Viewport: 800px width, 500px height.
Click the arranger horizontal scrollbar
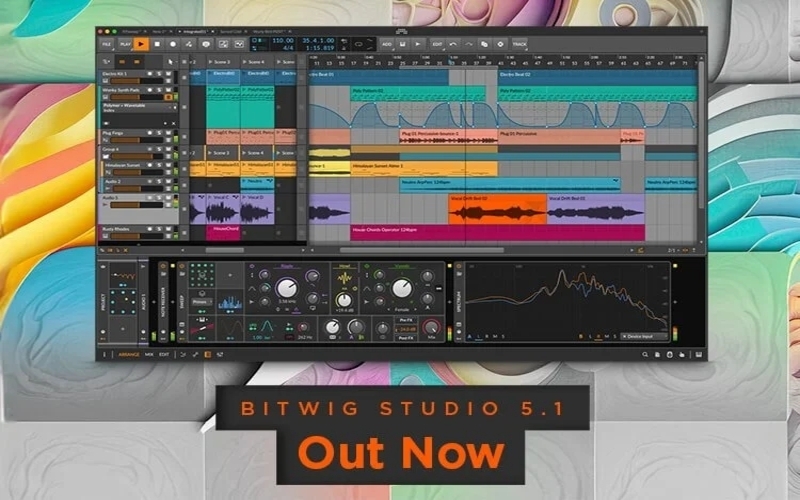click(422, 251)
